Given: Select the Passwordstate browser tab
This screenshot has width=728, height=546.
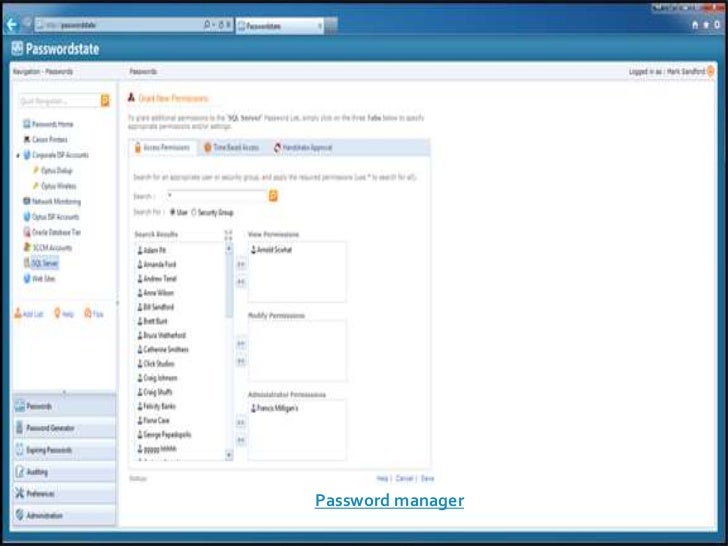Looking at the screenshot, I should [280, 26].
